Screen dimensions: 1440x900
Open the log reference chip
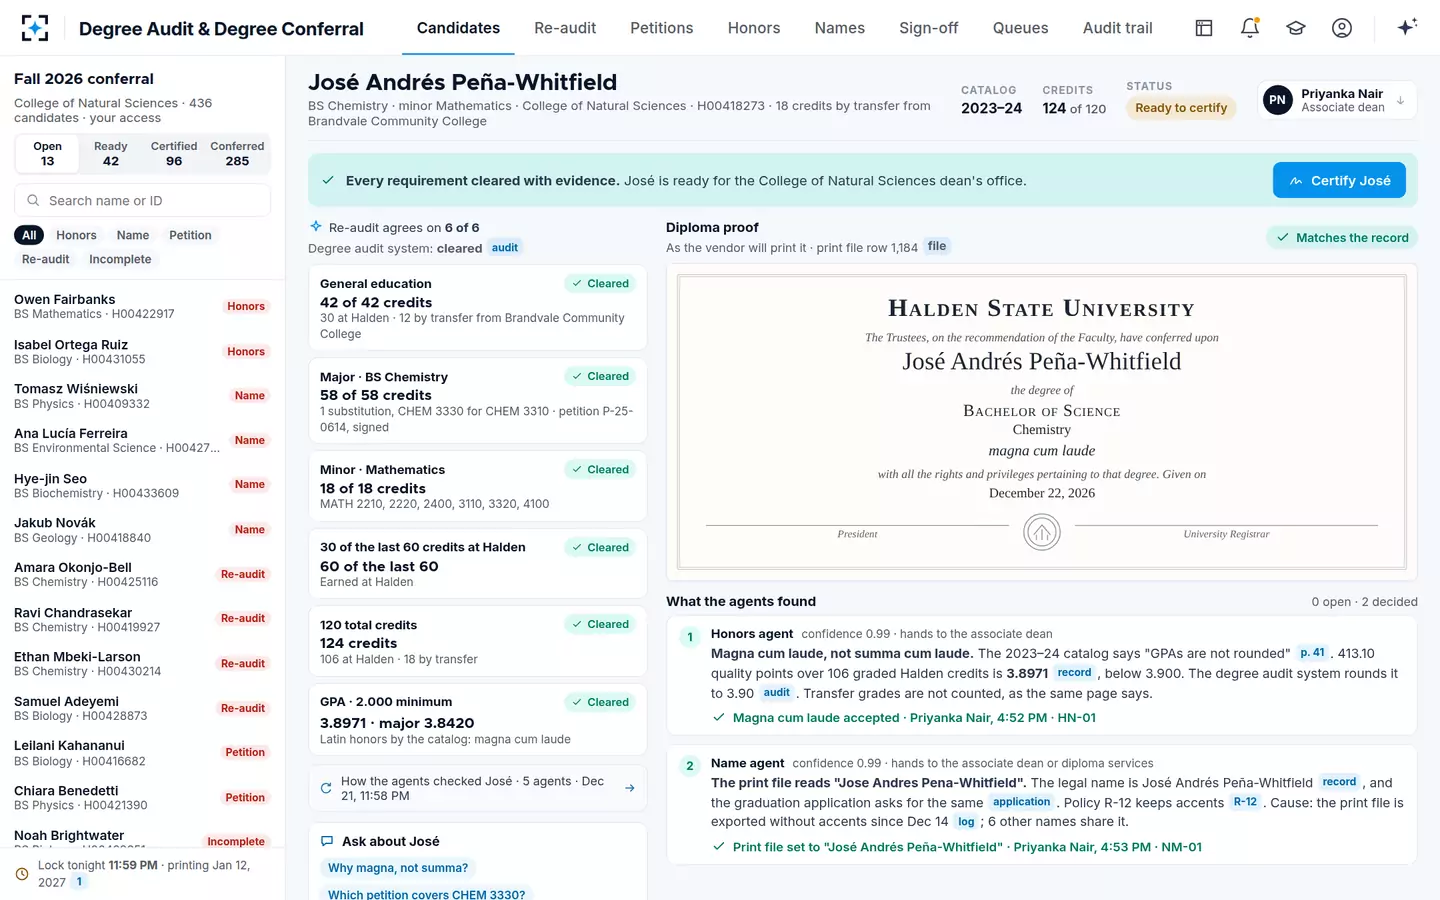tap(966, 822)
